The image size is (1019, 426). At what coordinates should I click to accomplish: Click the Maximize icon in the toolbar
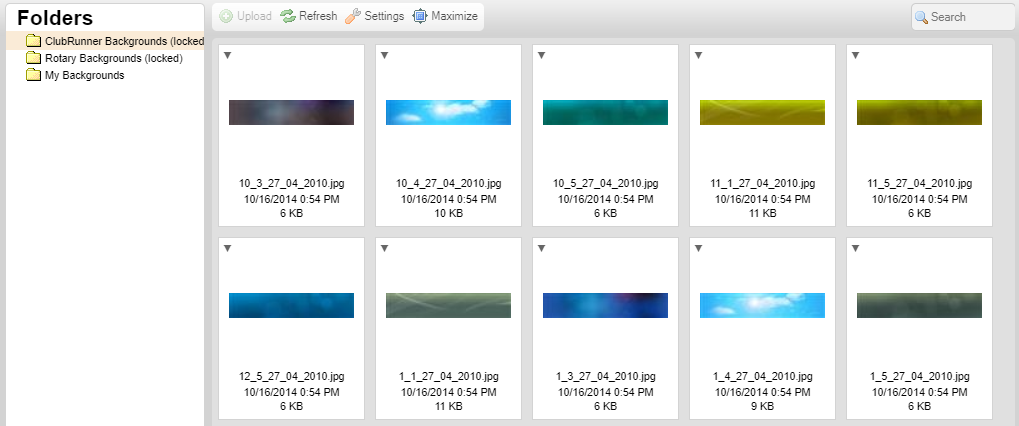point(420,17)
